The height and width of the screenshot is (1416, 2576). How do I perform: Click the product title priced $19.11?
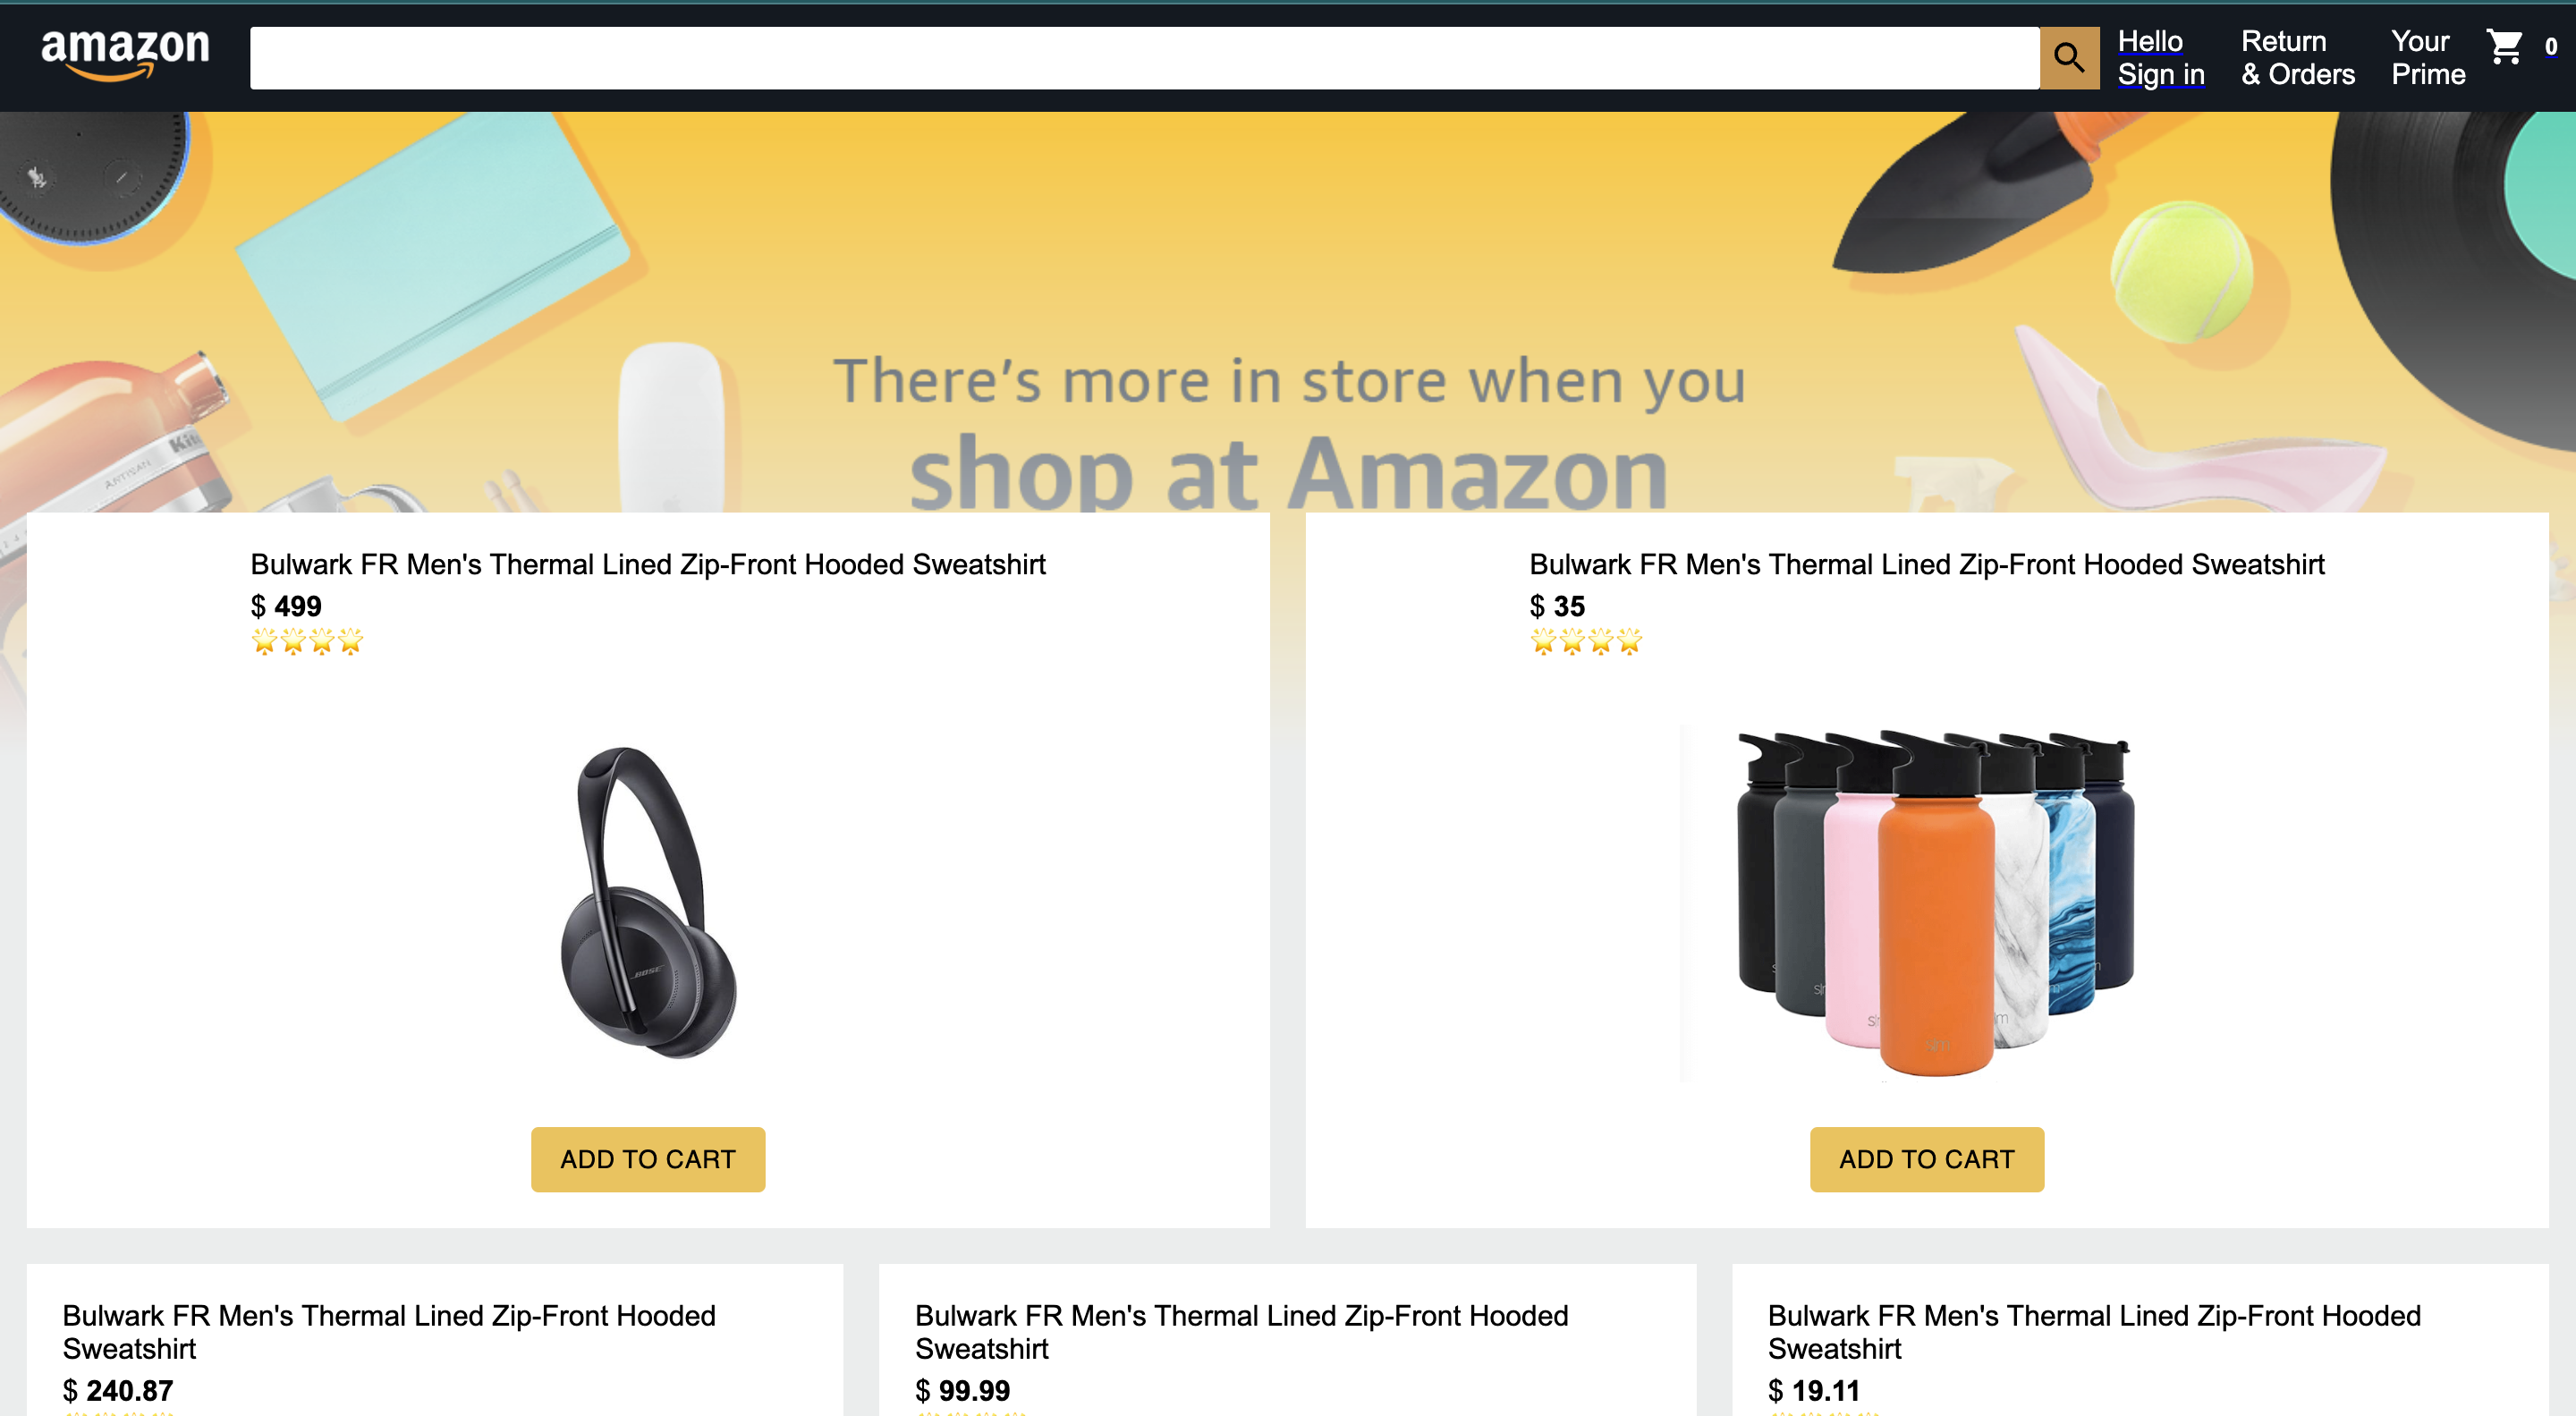pos(2095,1332)
